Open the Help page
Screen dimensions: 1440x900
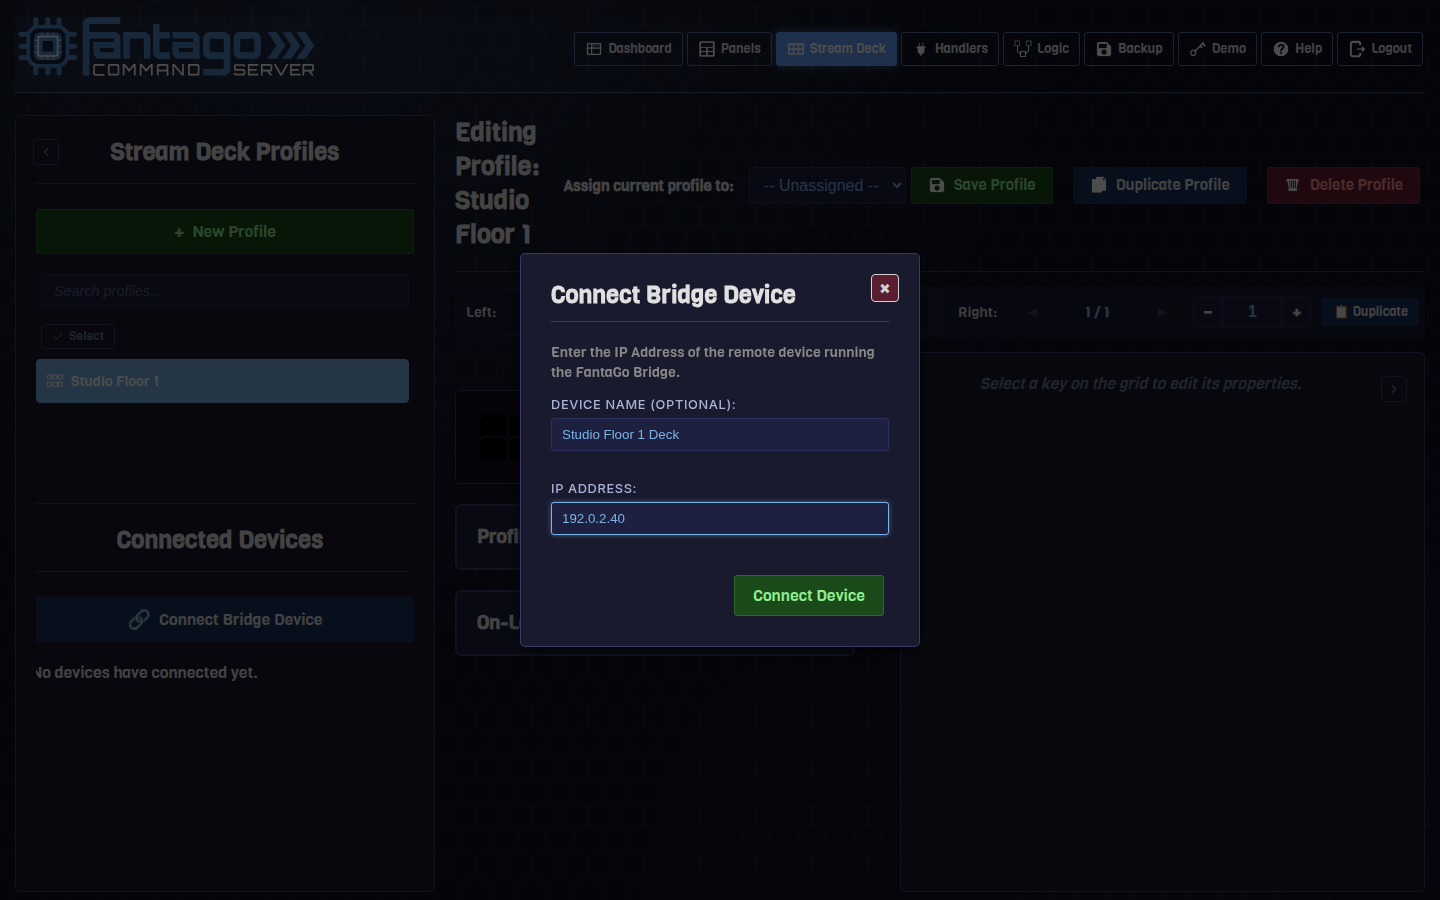1297,49
